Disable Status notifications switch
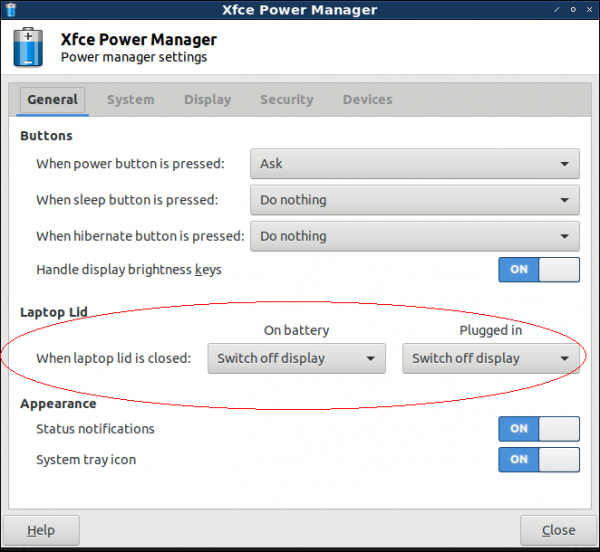600x552 pixels. 539,429
